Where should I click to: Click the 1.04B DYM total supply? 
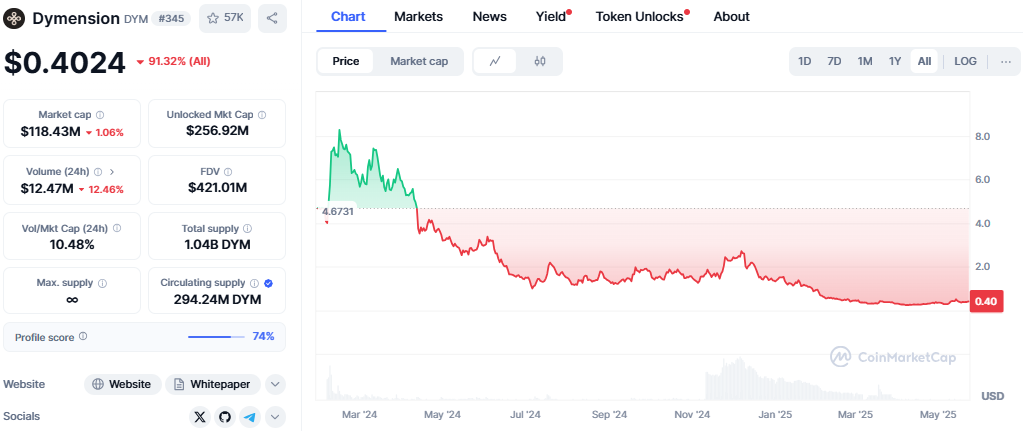217,245
